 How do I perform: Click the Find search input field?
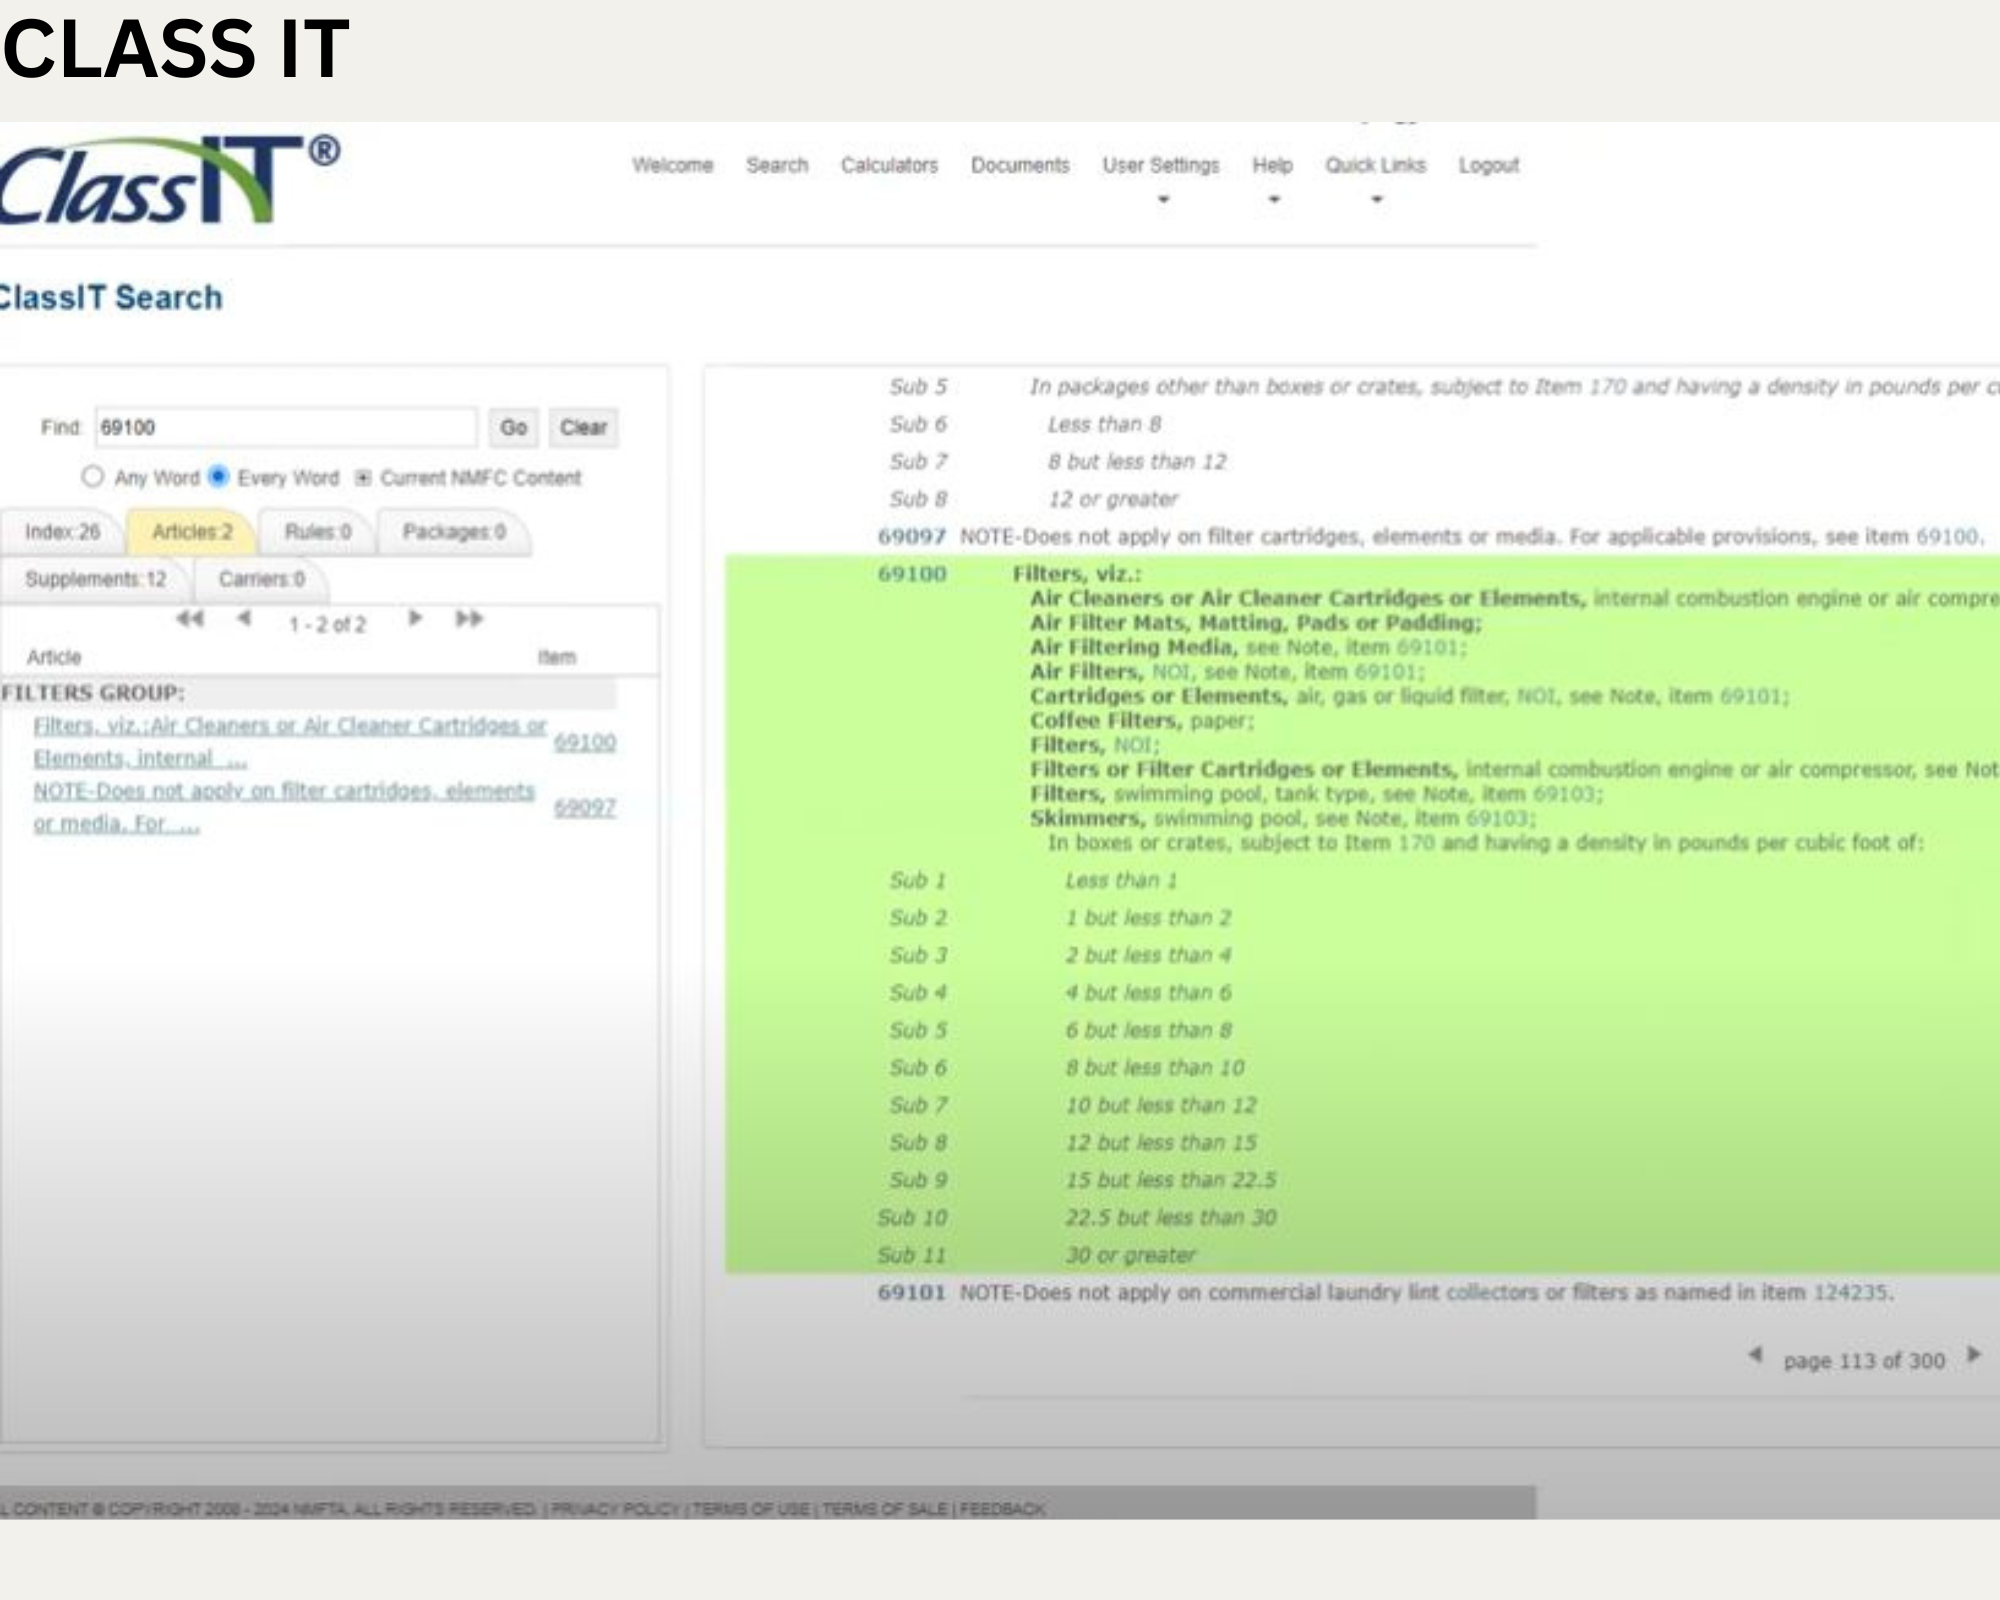[285, 428]
